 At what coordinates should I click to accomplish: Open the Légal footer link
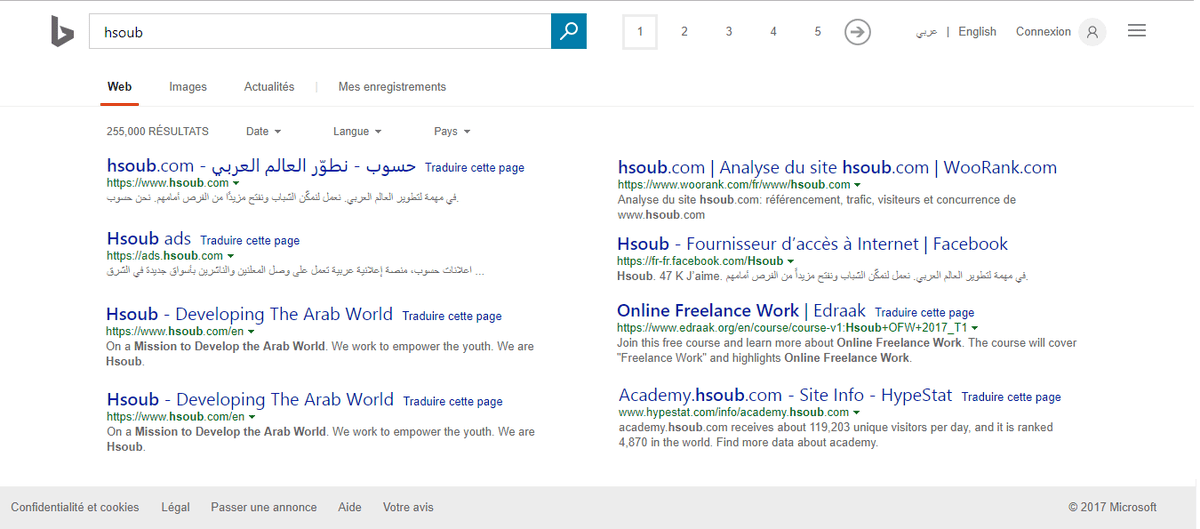[x=175, y=508]
